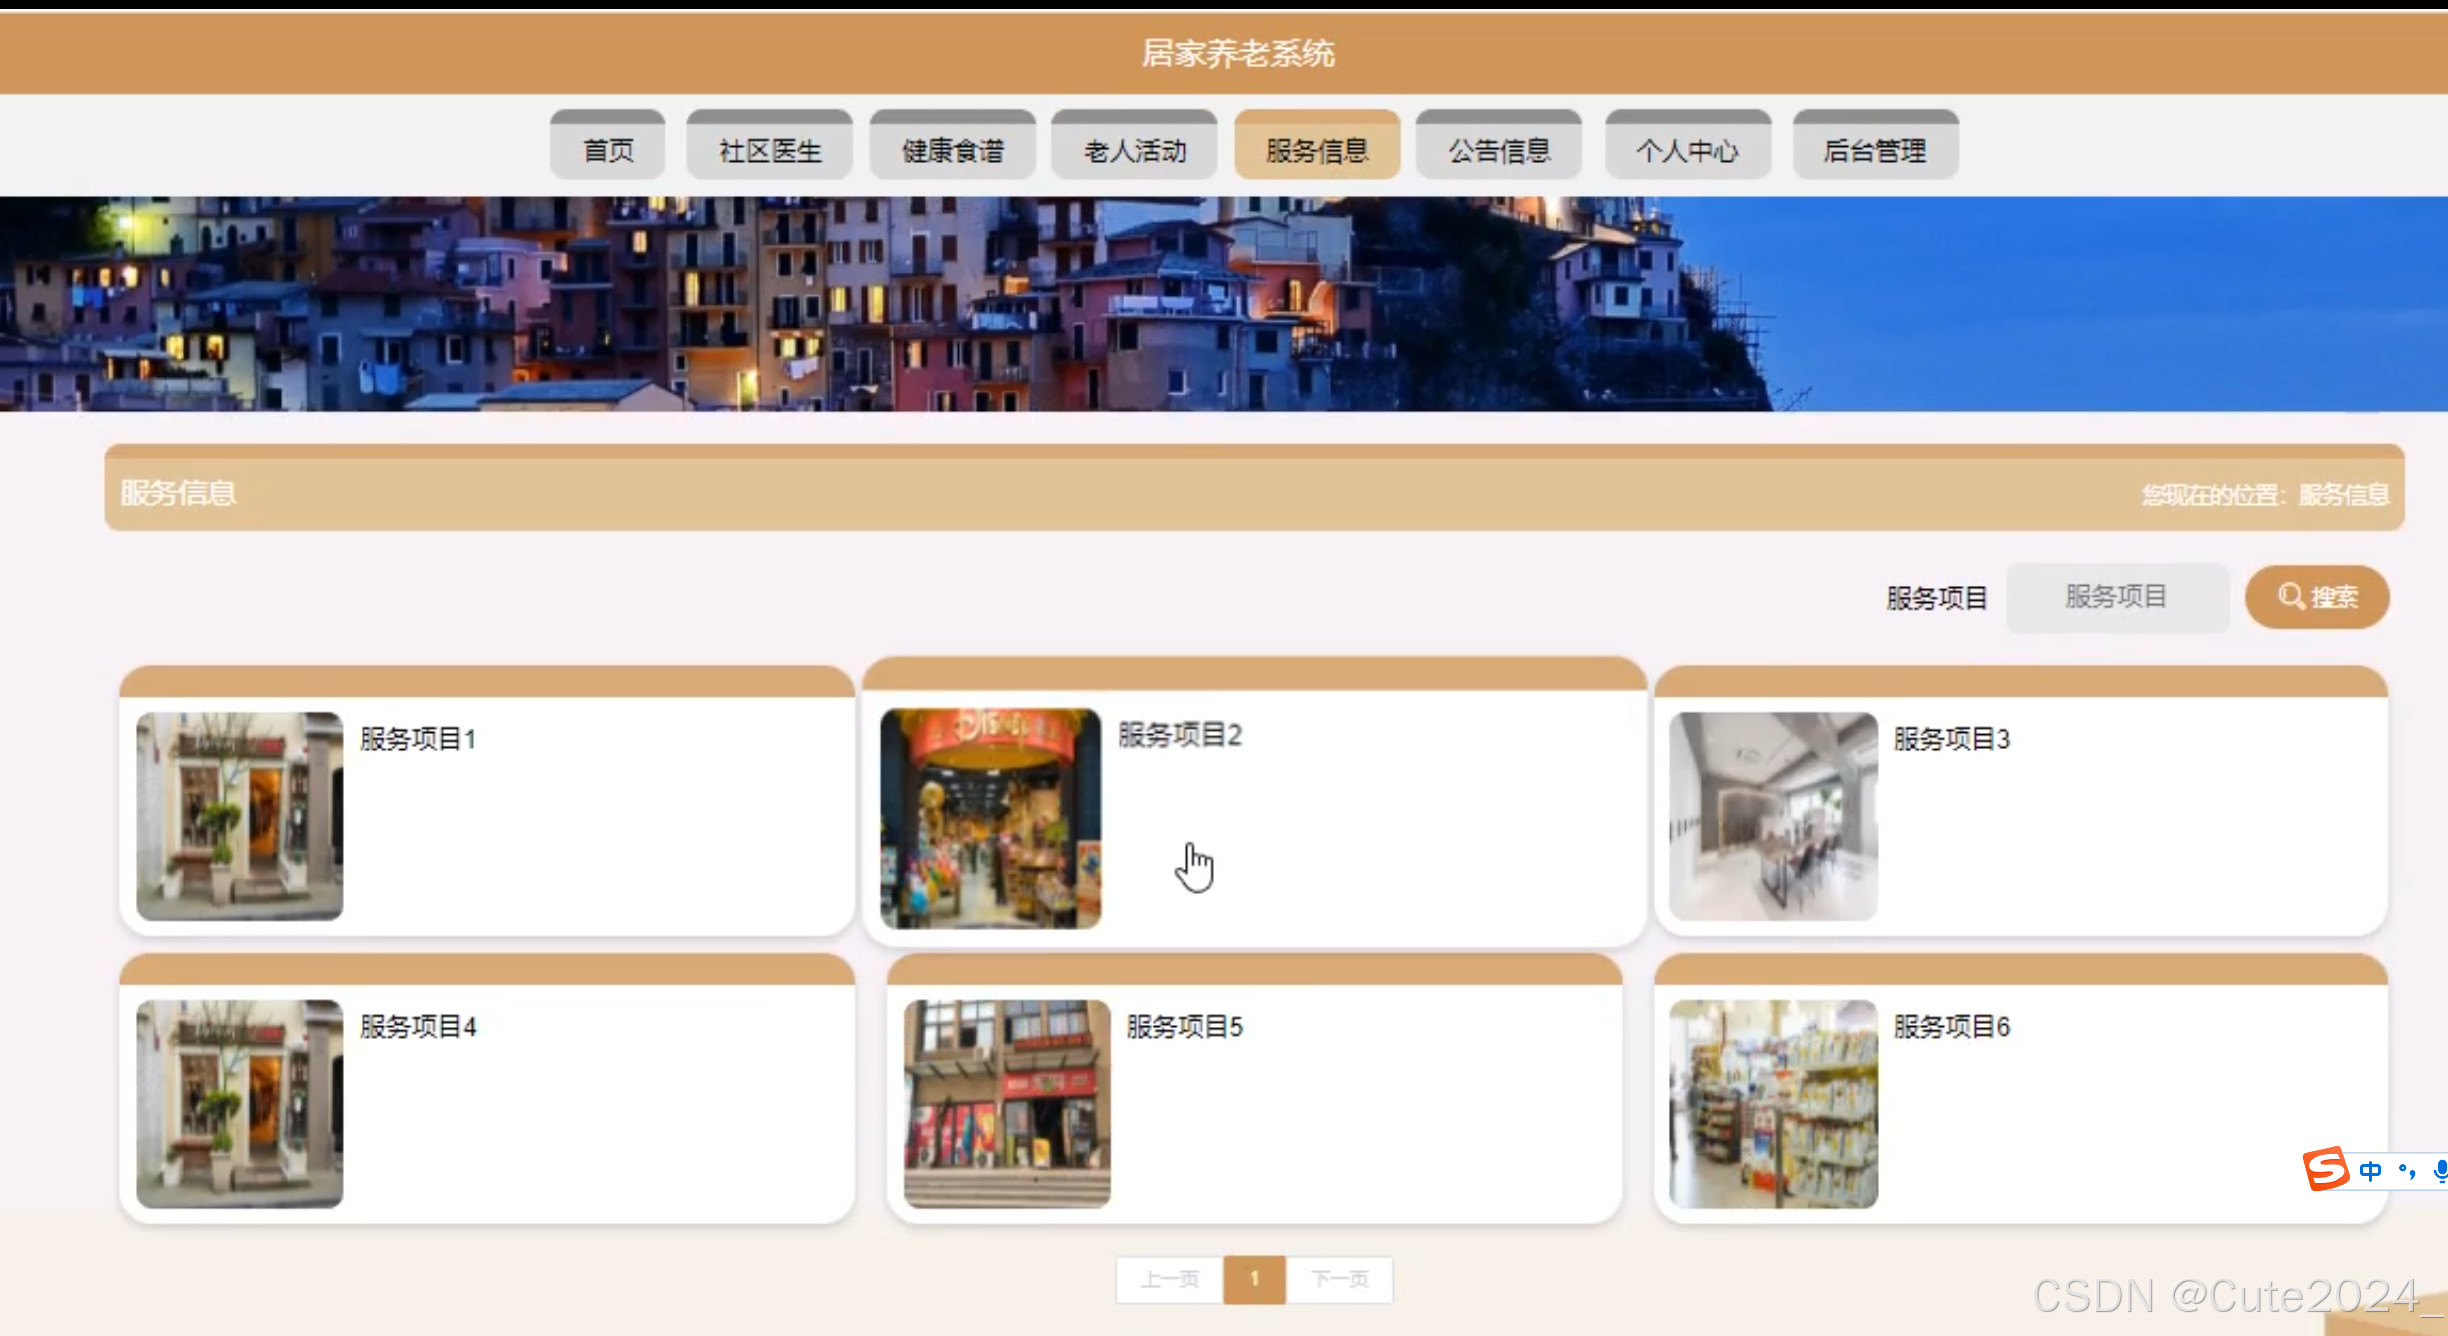This screenshot has height=1336, width=2448.
Task: Click 下一页 pagination button
Action: coord(1339,1279)
